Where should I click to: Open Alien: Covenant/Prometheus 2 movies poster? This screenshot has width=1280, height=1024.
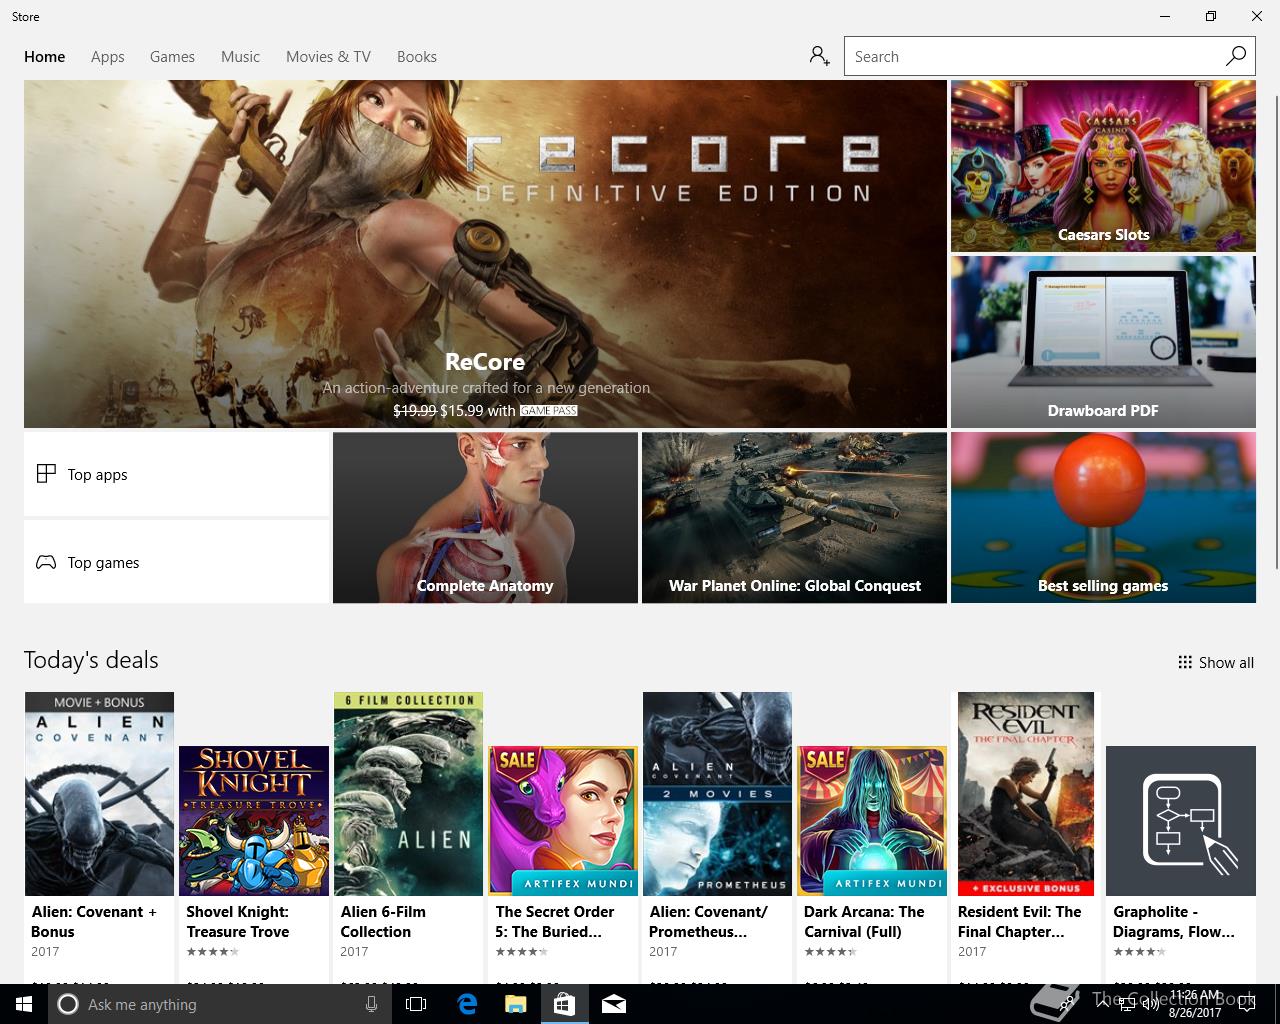click(717, 794)
